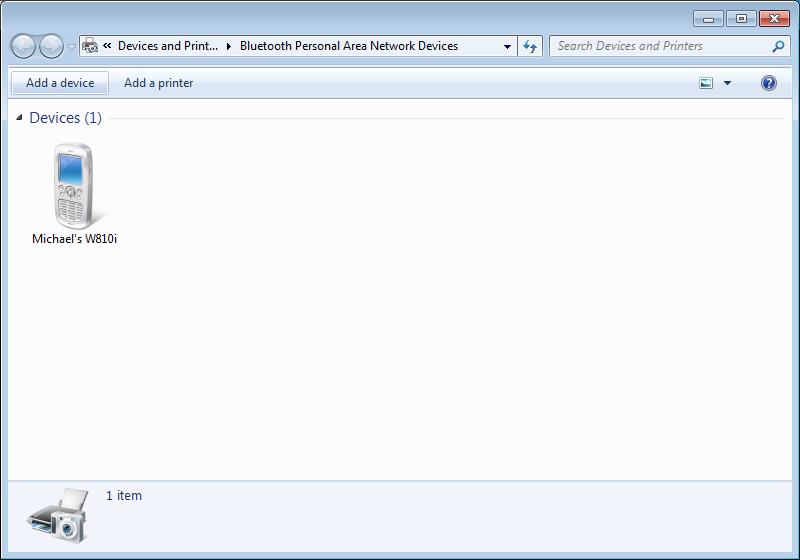Viewport: 800px width, 560px height.
Task: Maximize the Devices and Printers window
Action: pos(741,19)
